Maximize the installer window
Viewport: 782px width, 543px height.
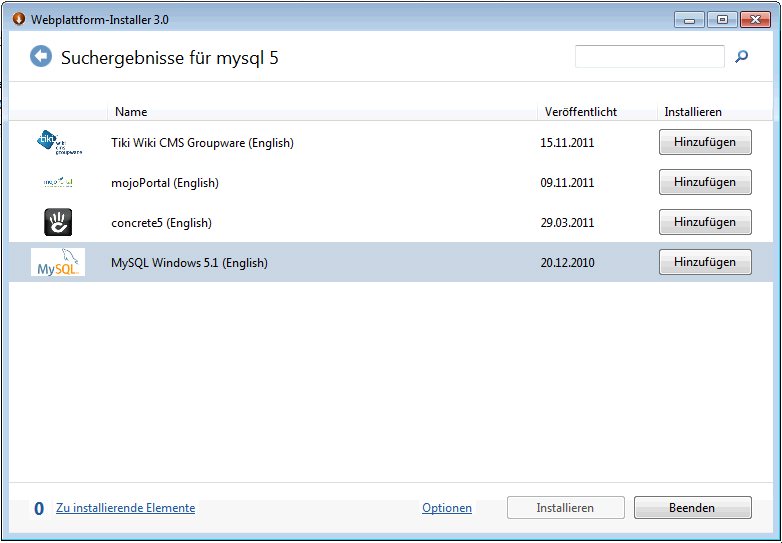click(x=720, y=19)
